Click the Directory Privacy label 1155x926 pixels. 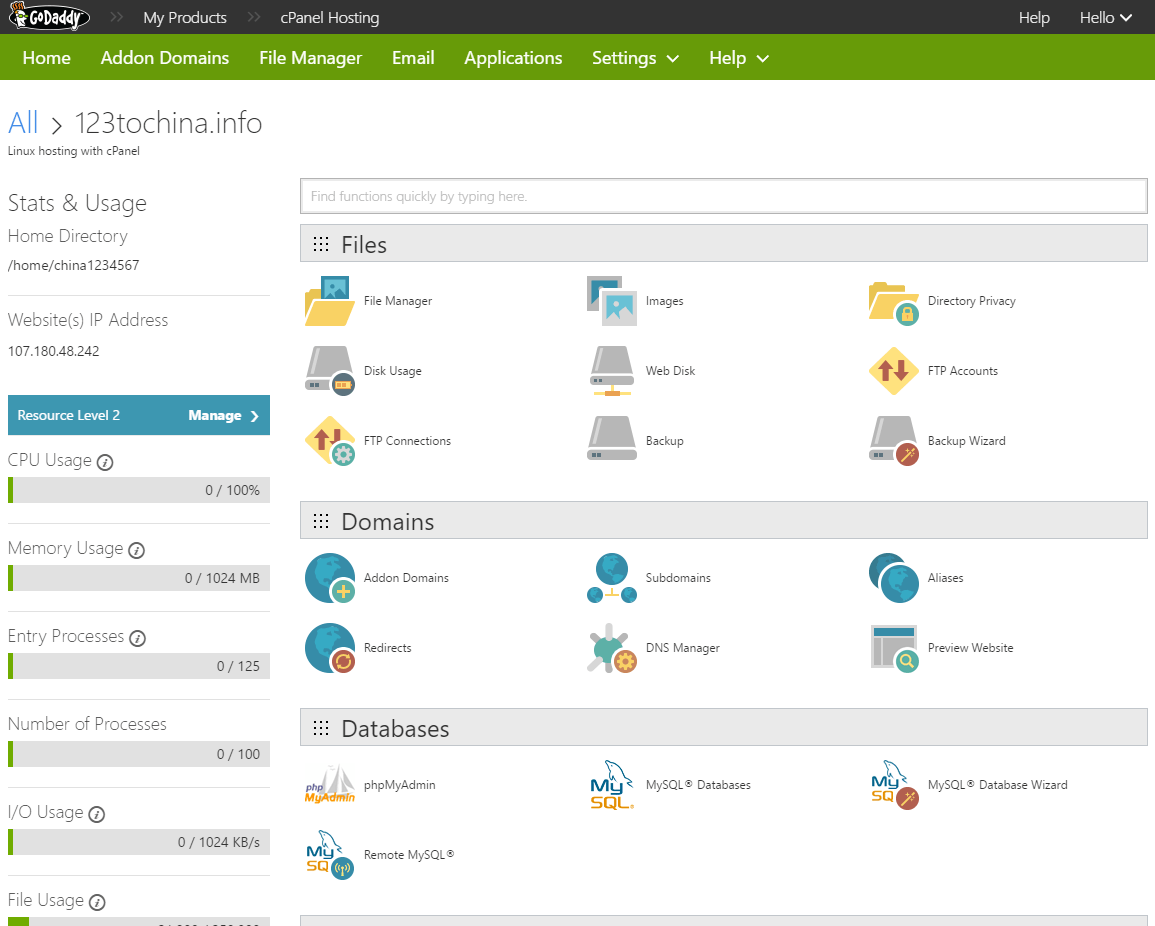tap(972, 301)
